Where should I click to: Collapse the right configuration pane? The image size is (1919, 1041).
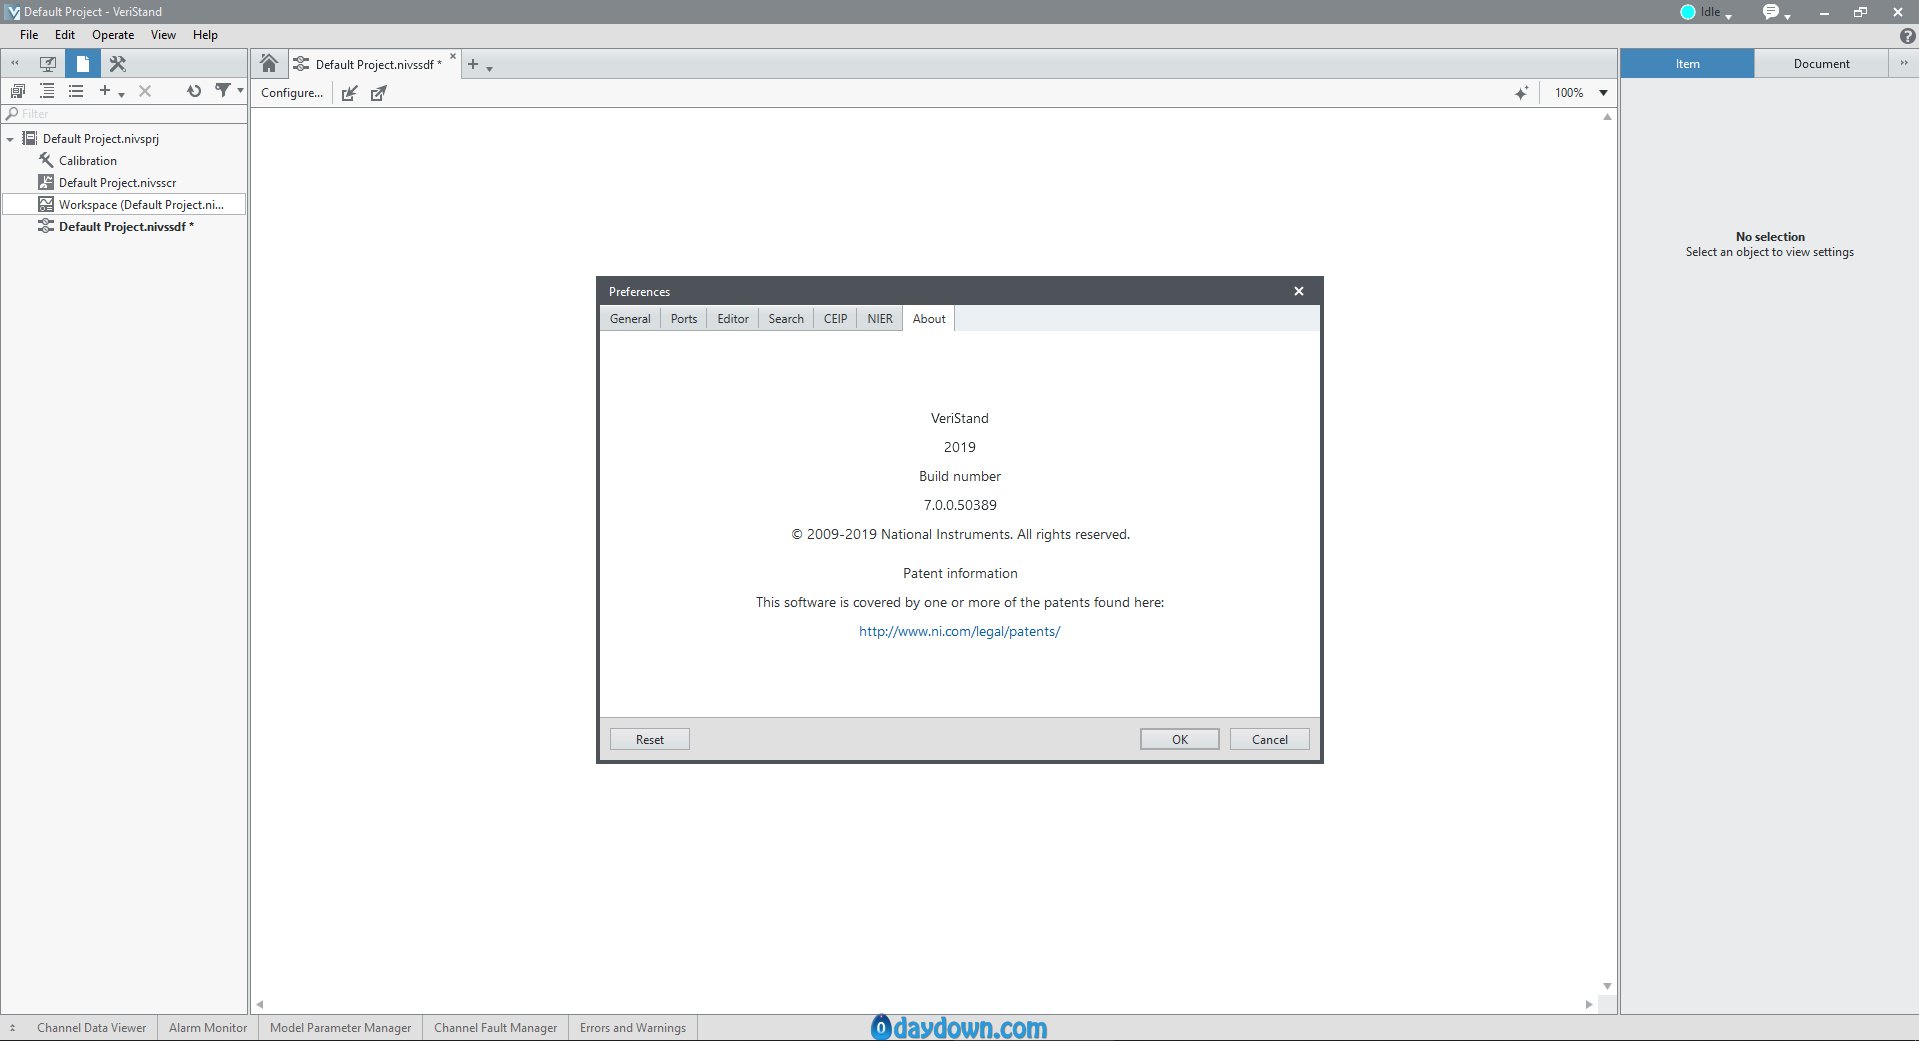tap(1904, 63)
